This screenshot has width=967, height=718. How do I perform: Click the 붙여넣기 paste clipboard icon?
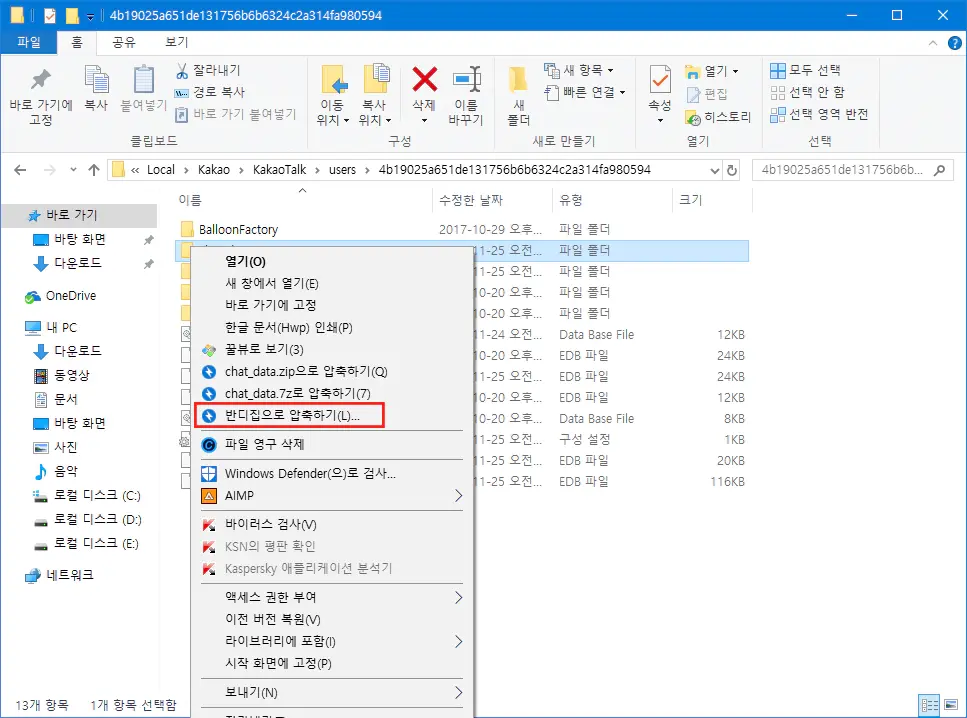(143, 79)
